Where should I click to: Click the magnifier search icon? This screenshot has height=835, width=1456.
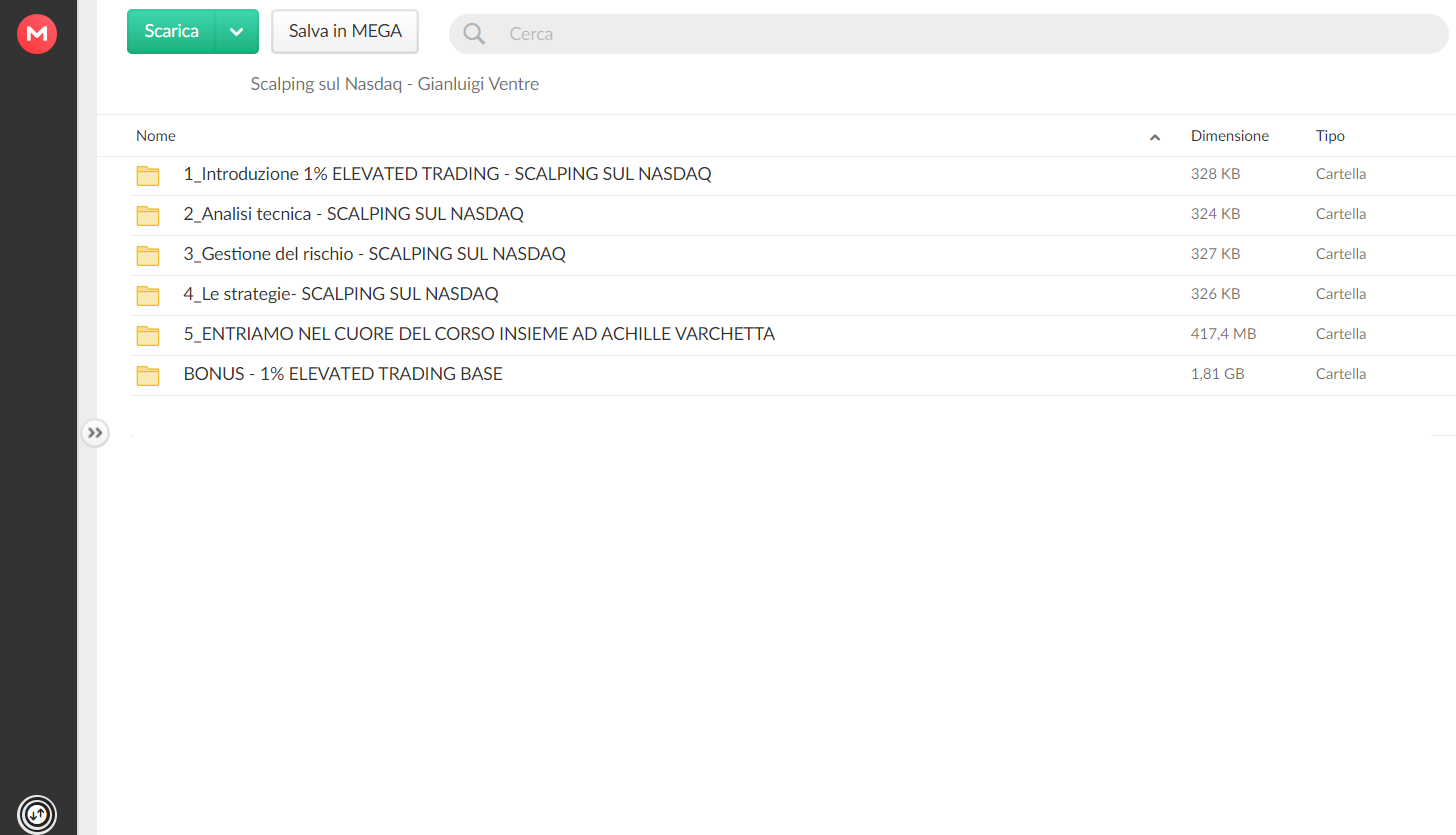pyautogui.click(x=474, y=34)
